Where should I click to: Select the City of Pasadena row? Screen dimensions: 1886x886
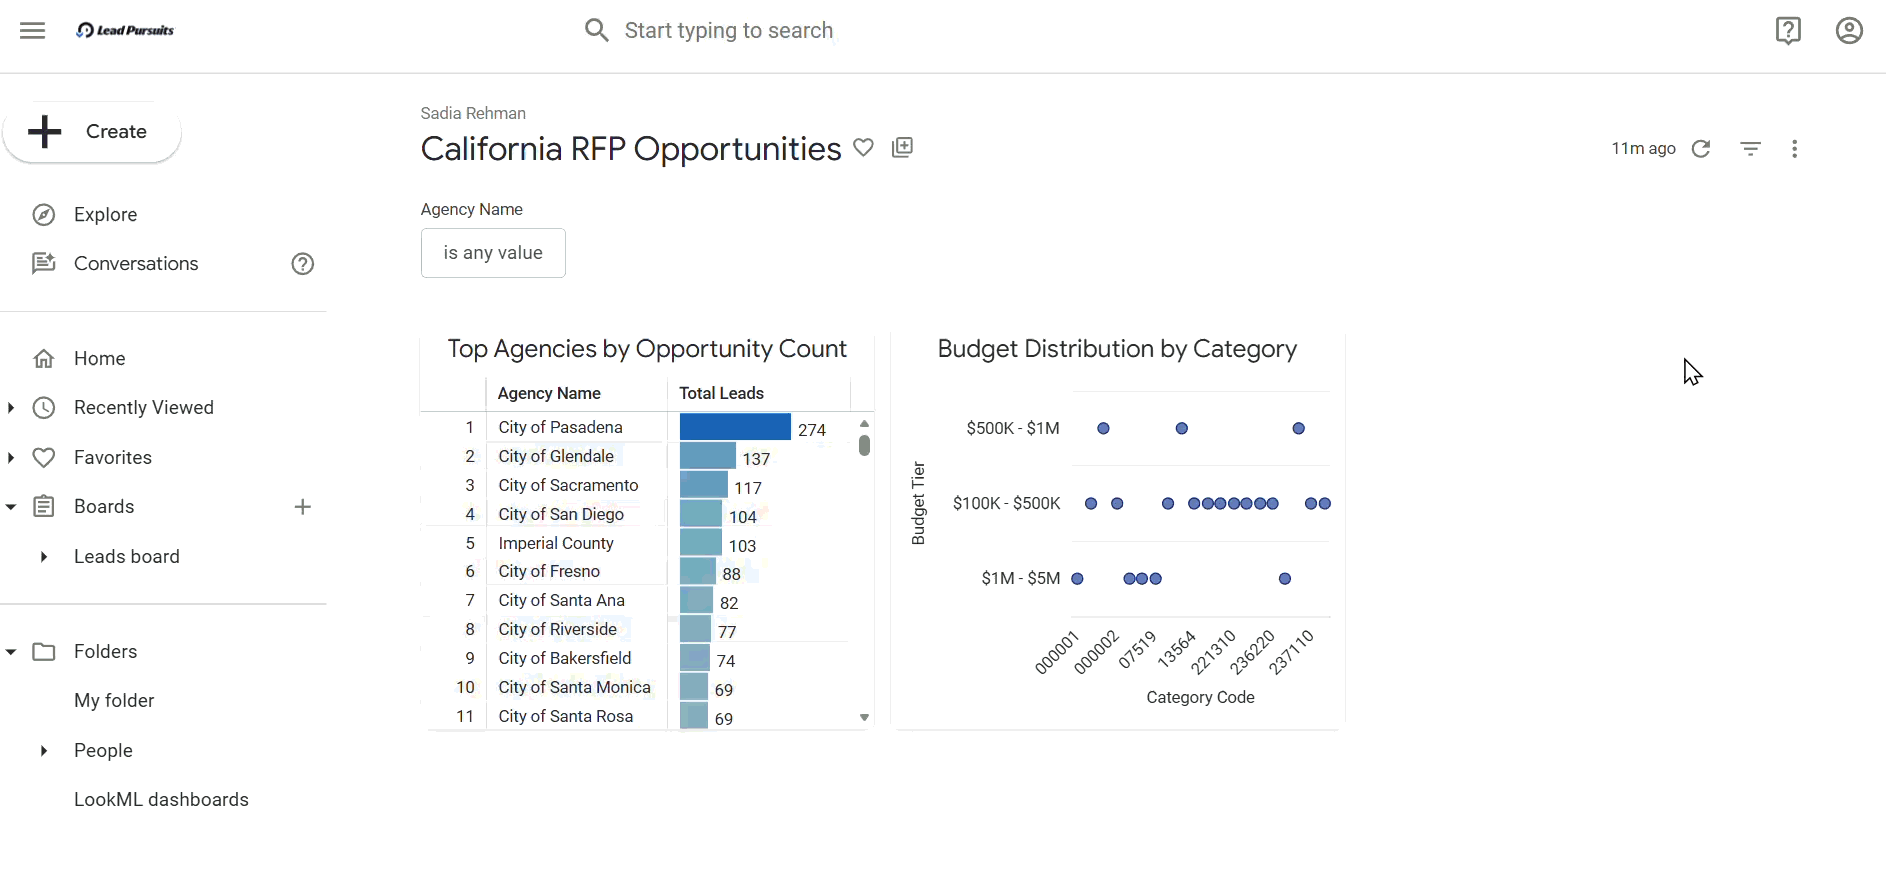pos(639,428)
